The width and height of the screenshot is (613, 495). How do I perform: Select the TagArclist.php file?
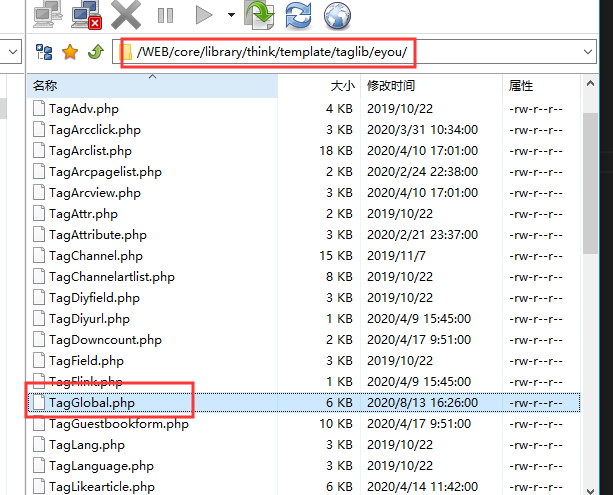[90, 150]
